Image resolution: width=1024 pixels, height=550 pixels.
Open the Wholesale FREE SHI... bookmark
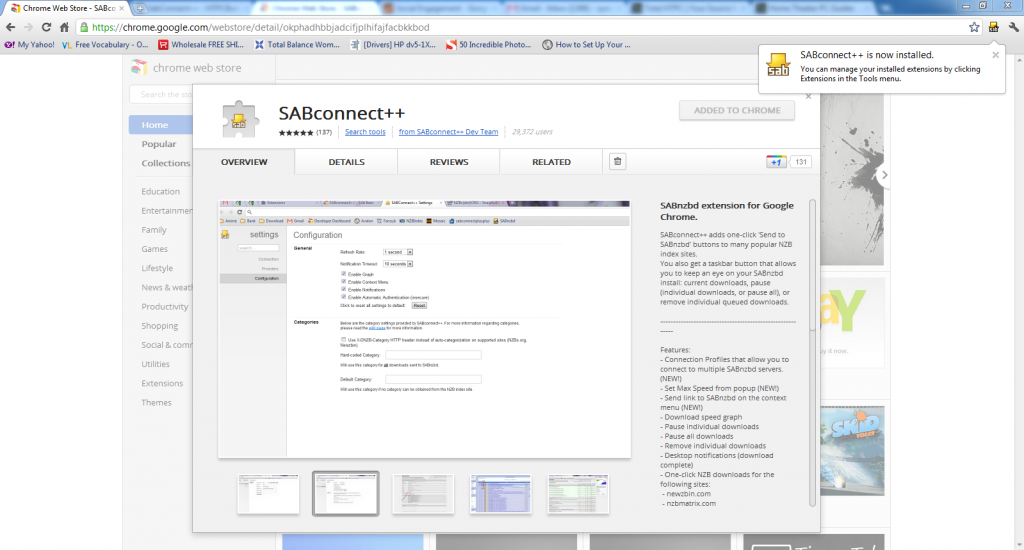pyautogui.click(x=200, y=45)
